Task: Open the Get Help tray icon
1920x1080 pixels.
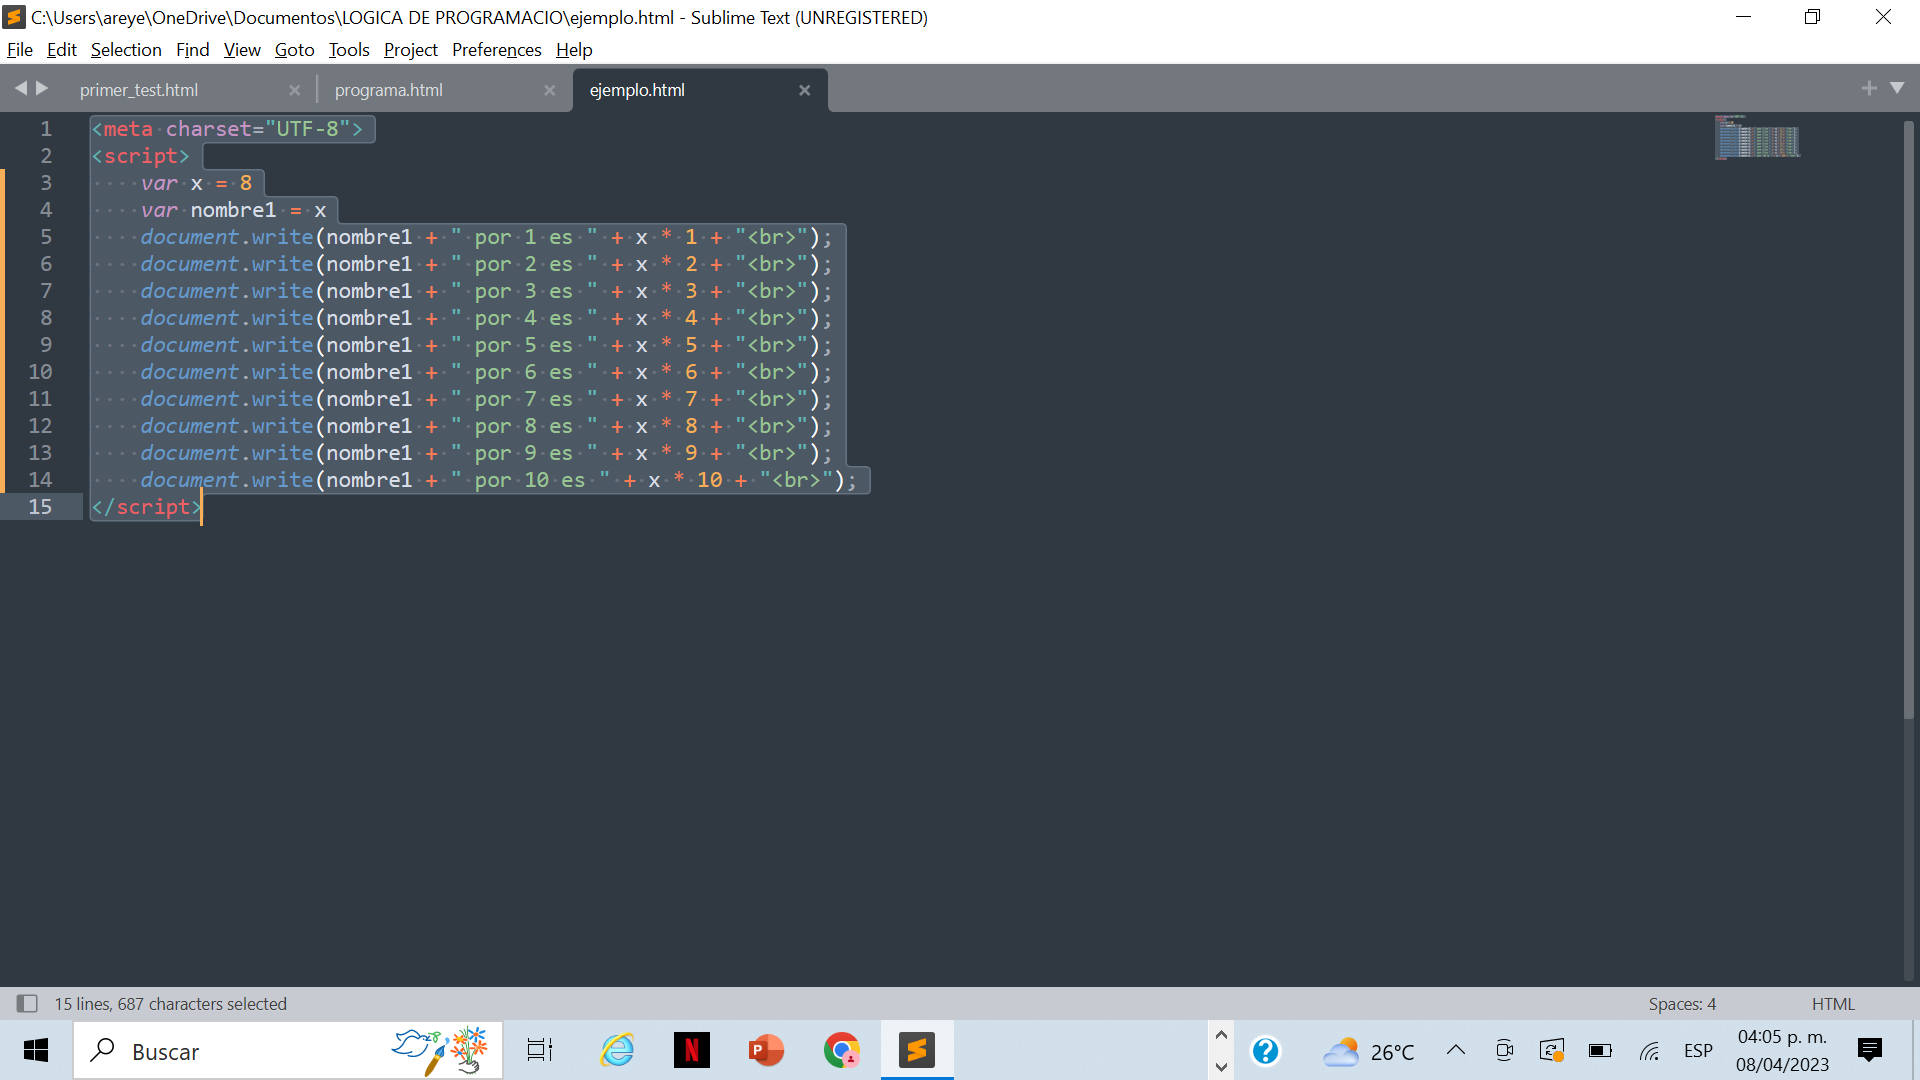Action: point(1265,1051)
